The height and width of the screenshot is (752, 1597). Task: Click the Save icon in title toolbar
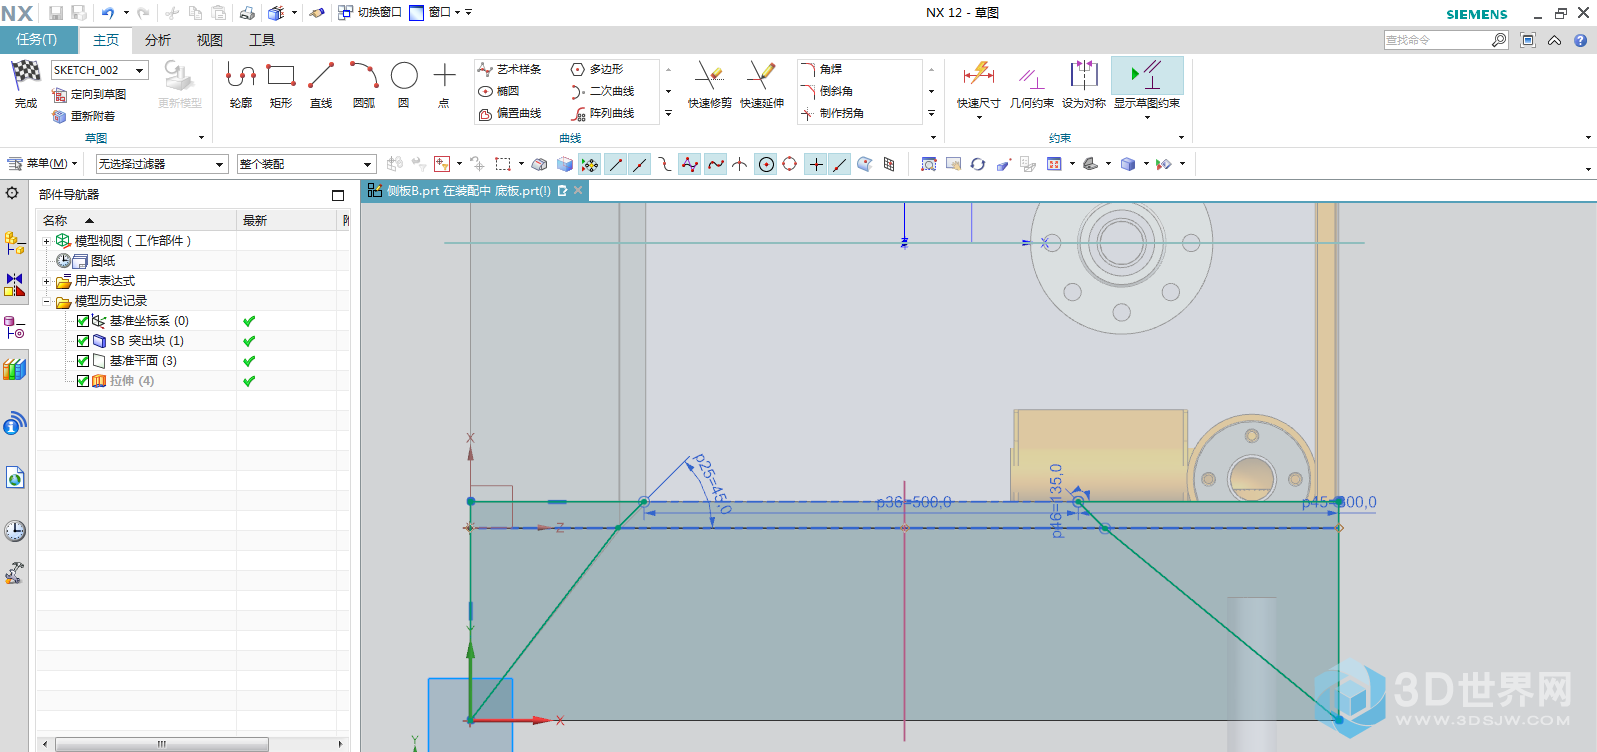[56, 13]
